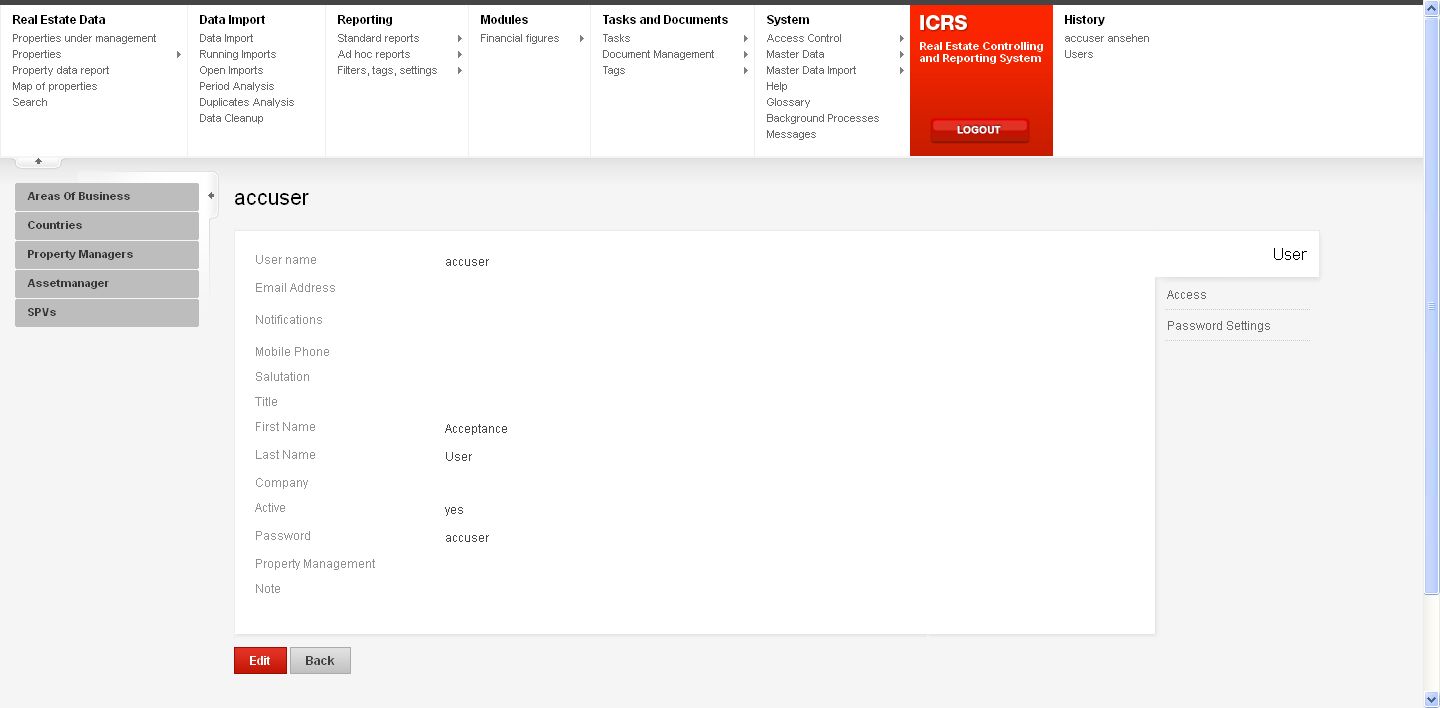Expand the Tasks submenu arrow

746,38
